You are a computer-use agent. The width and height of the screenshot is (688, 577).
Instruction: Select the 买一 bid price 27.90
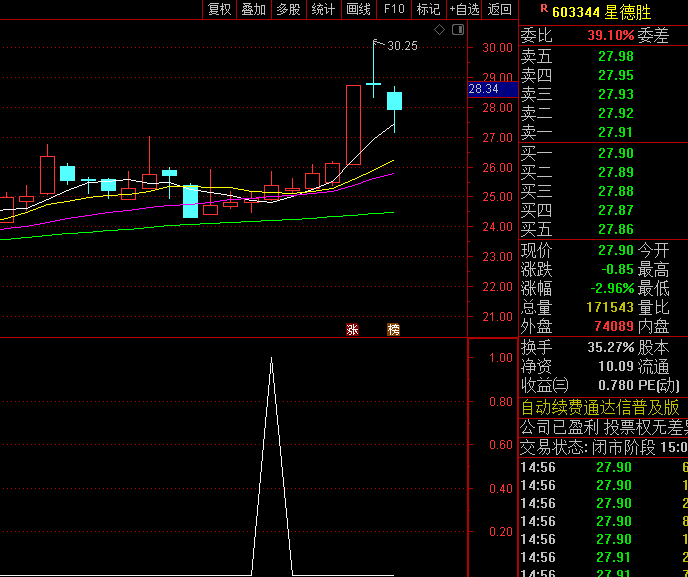[x=615, y=153]
